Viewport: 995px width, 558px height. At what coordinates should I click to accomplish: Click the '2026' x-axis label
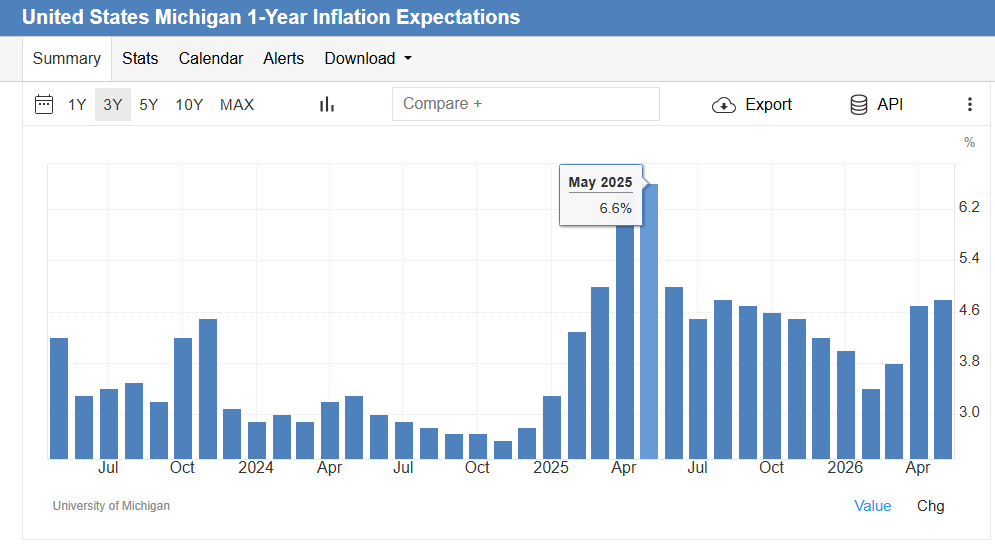point(845,468)
